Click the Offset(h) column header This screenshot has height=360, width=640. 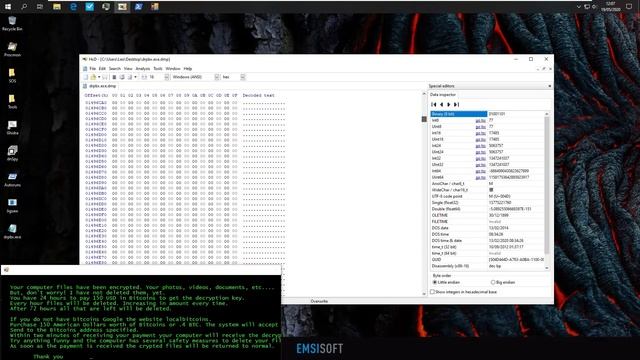[x=96, y=96]
